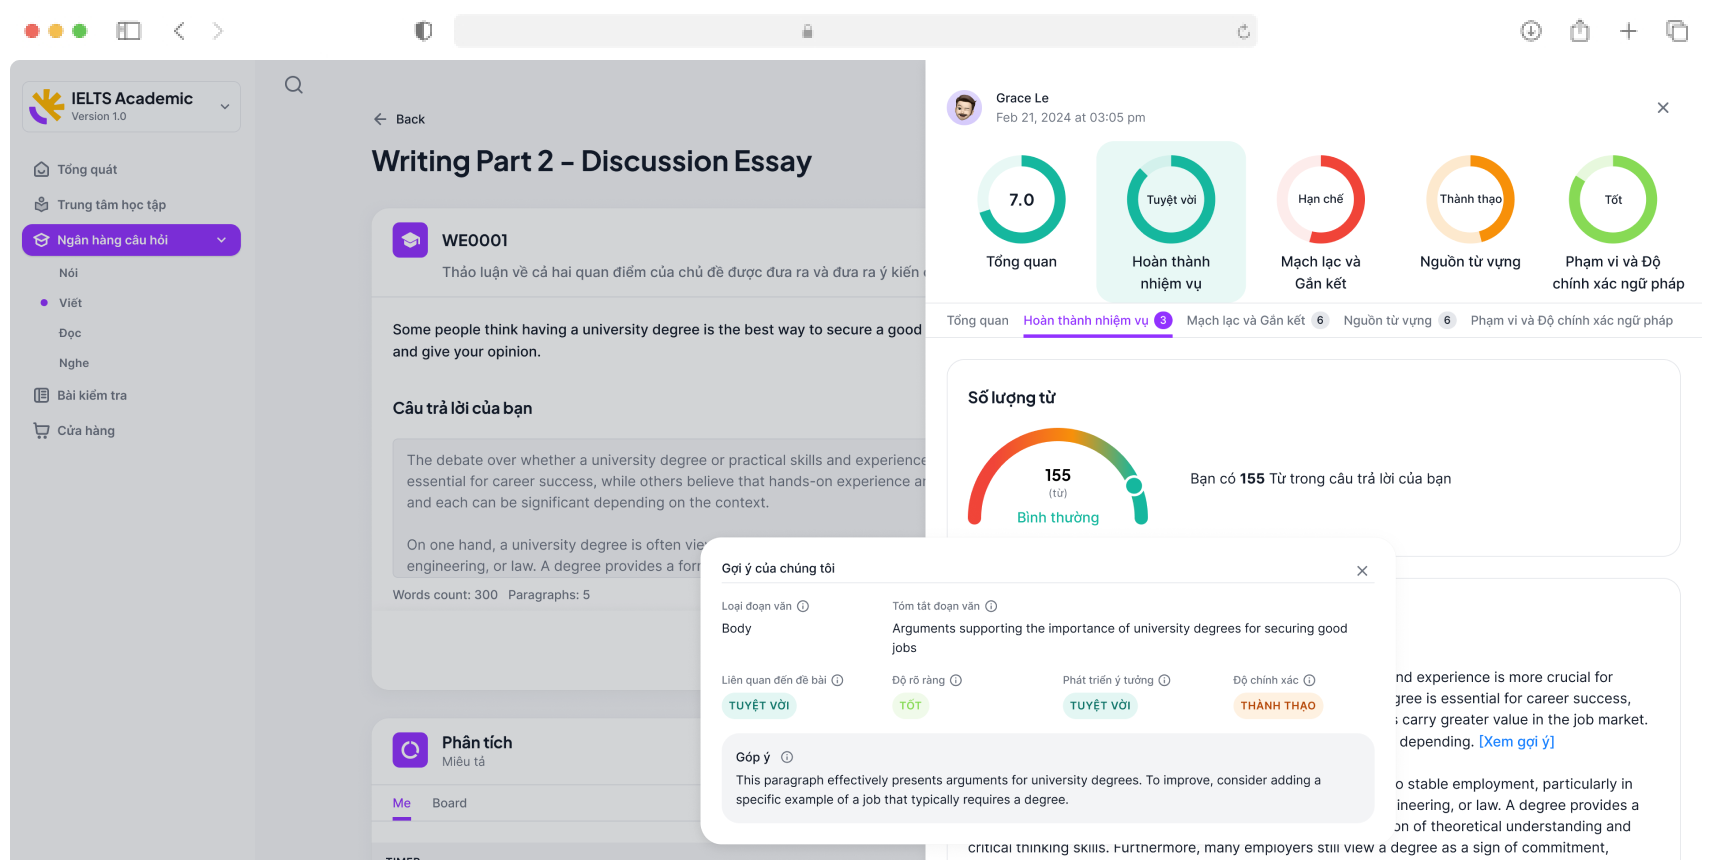
Task: Click the TỐT clarity badge
Action: (x=910, y=705)
